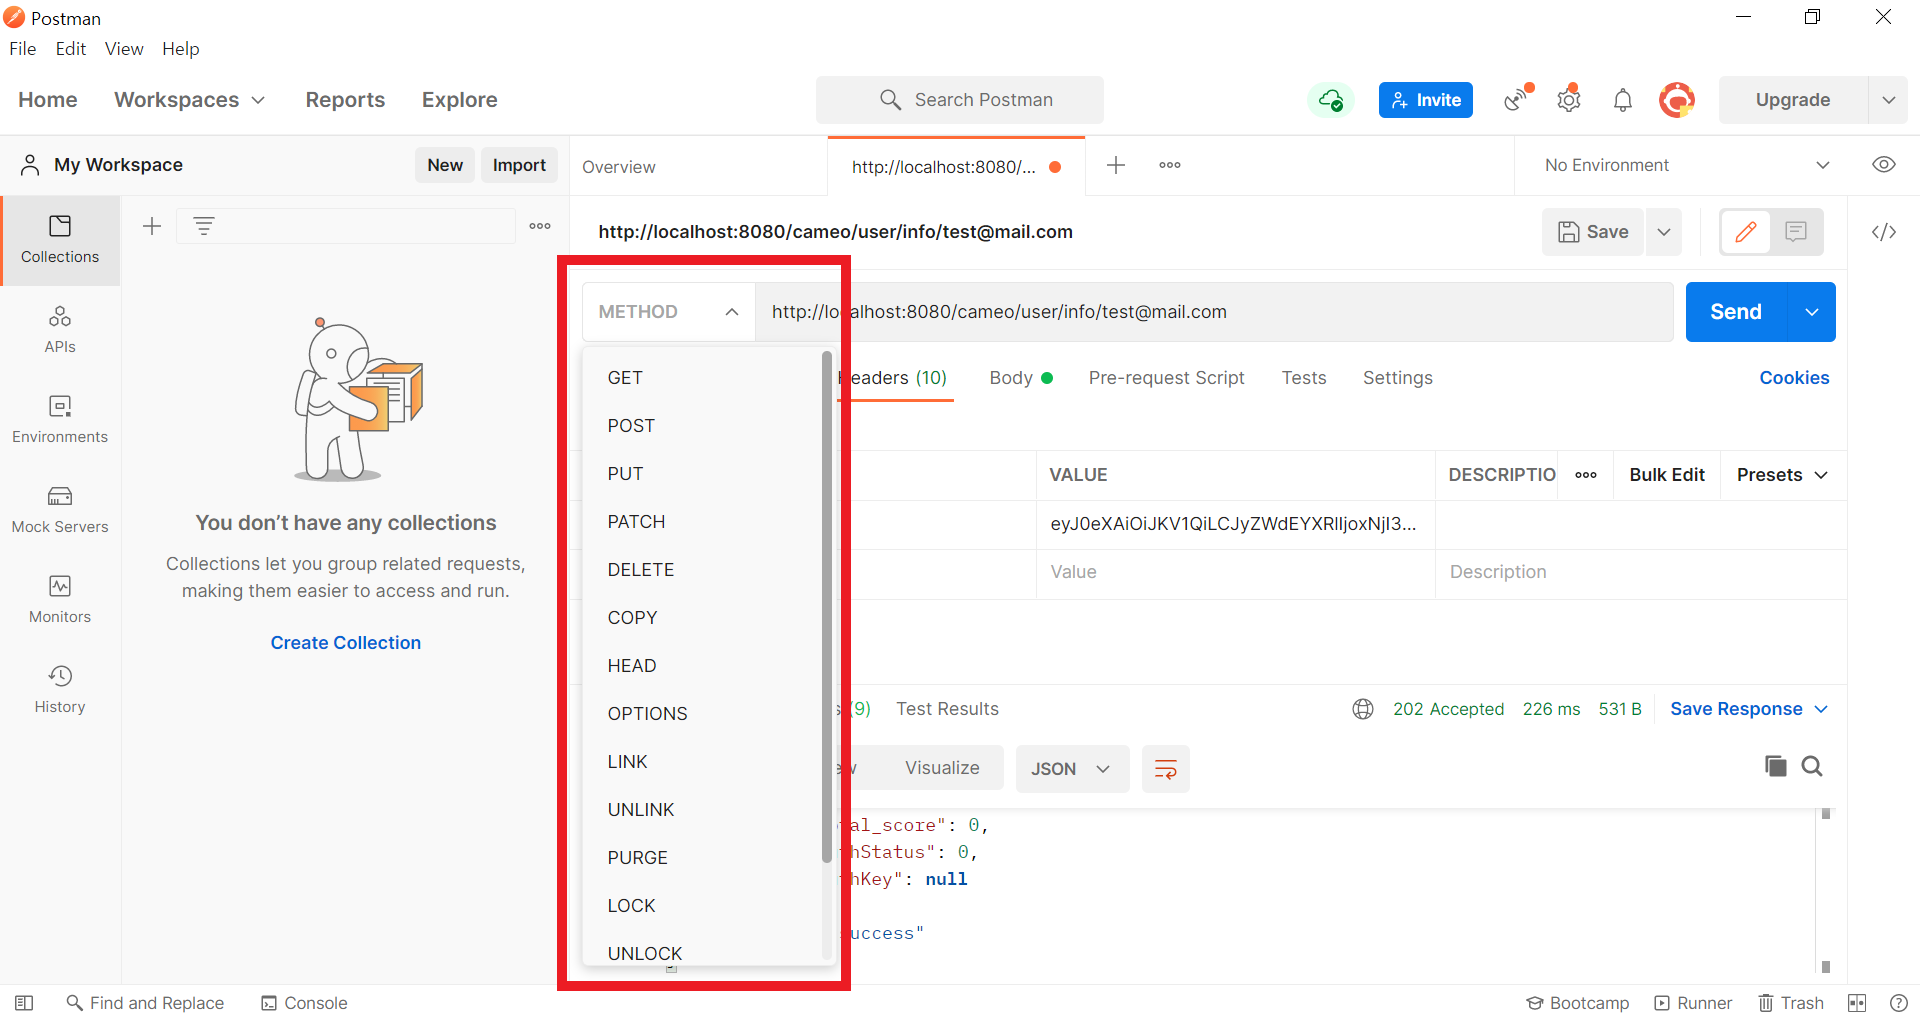Open the Overview tab
Image resolution: width=1920 pixels, height=1020 pixels.
619,167
